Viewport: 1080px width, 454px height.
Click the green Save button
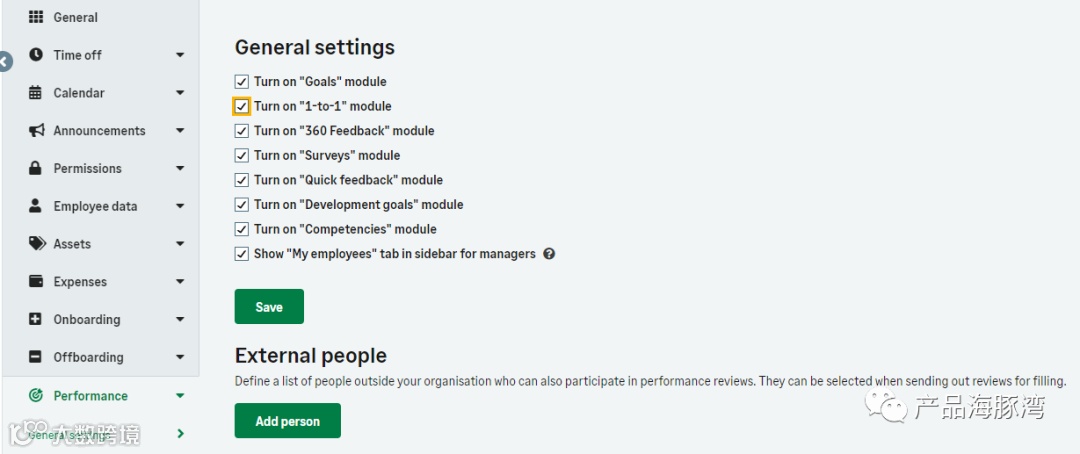269,307
